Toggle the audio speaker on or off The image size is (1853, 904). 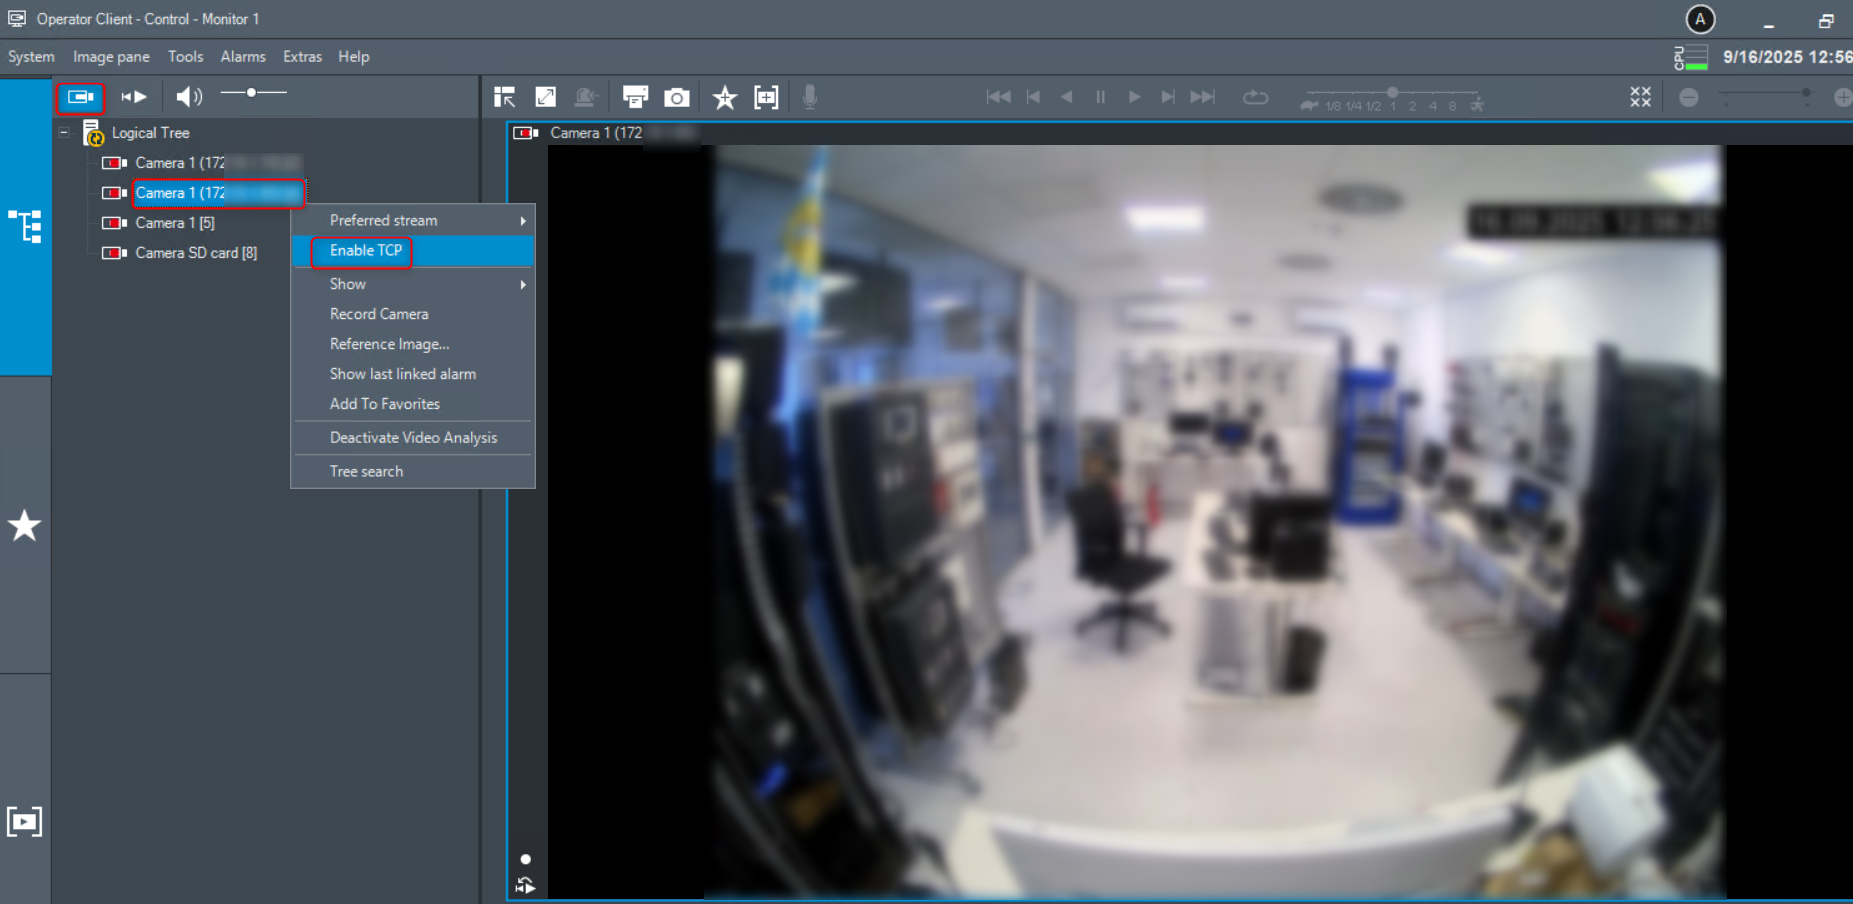tap(188, 96)
